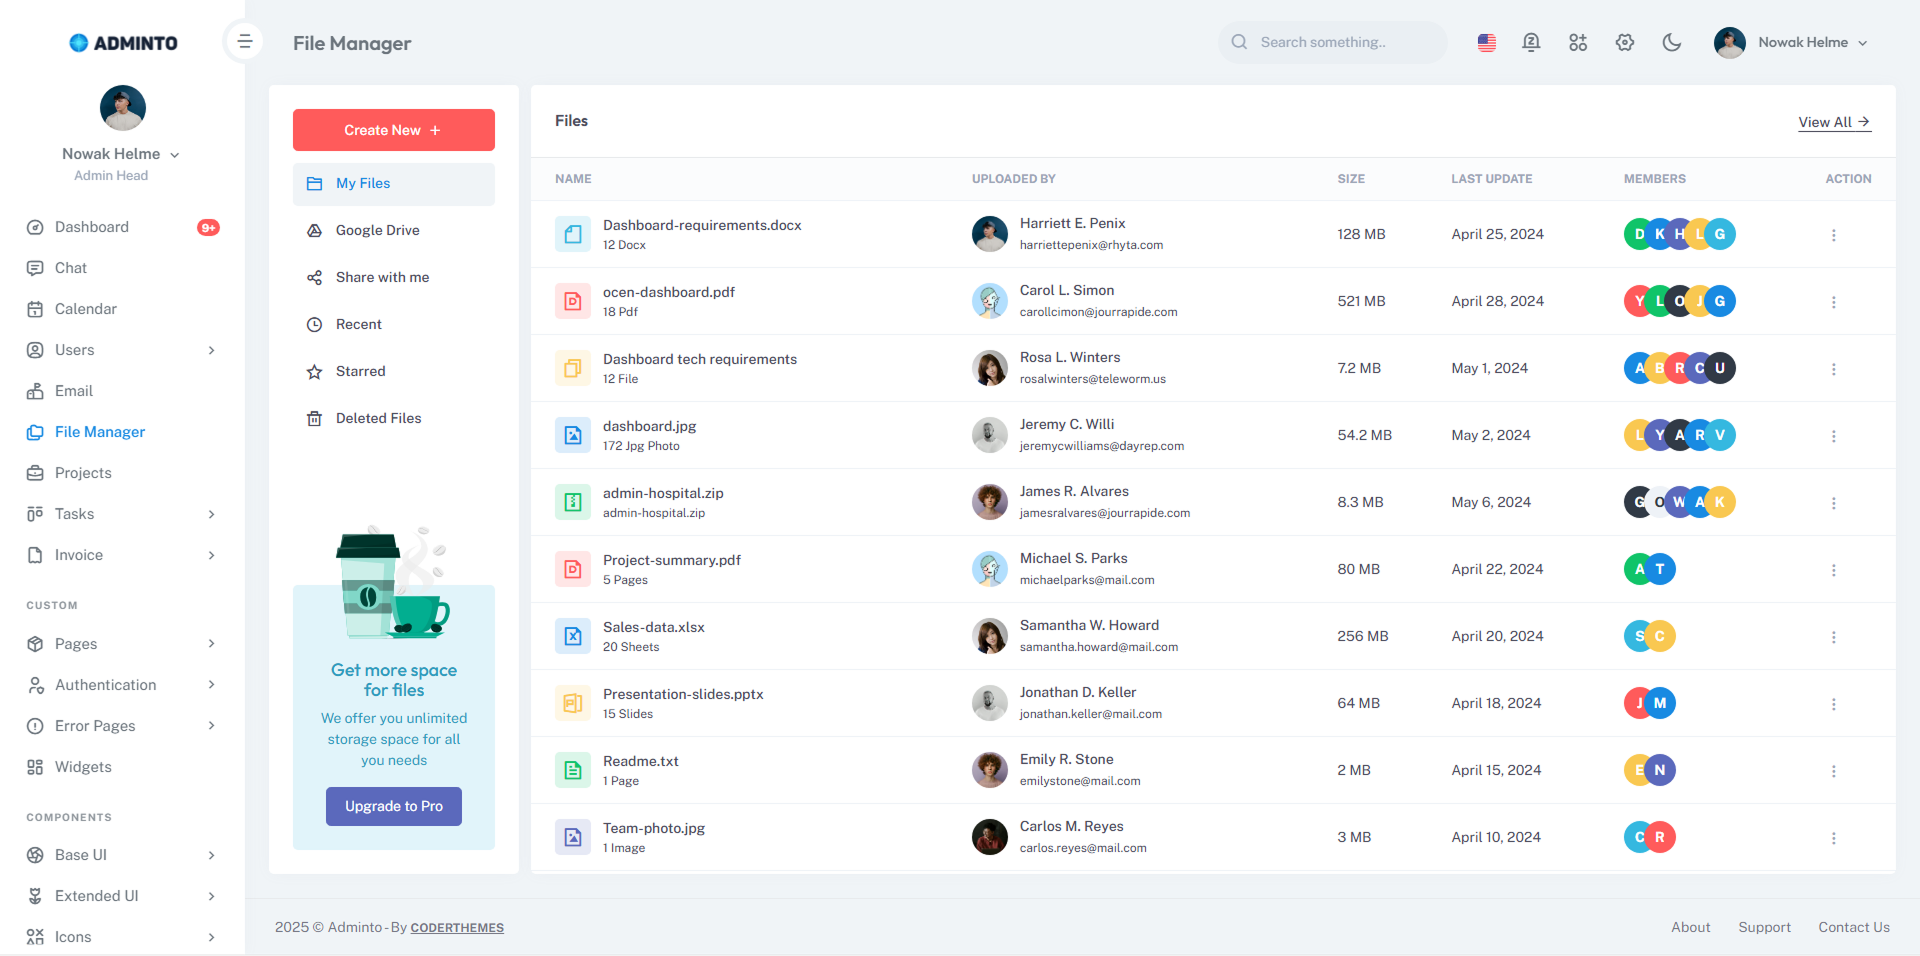
Task: Open the notifications bell
Action: 1531,42
